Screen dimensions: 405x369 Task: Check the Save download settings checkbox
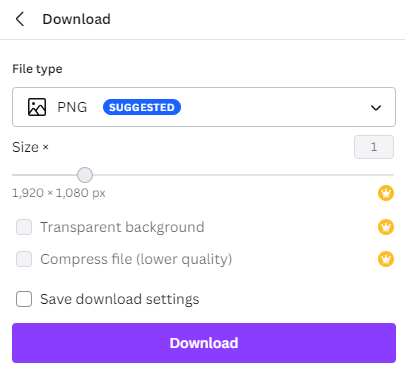24,299
